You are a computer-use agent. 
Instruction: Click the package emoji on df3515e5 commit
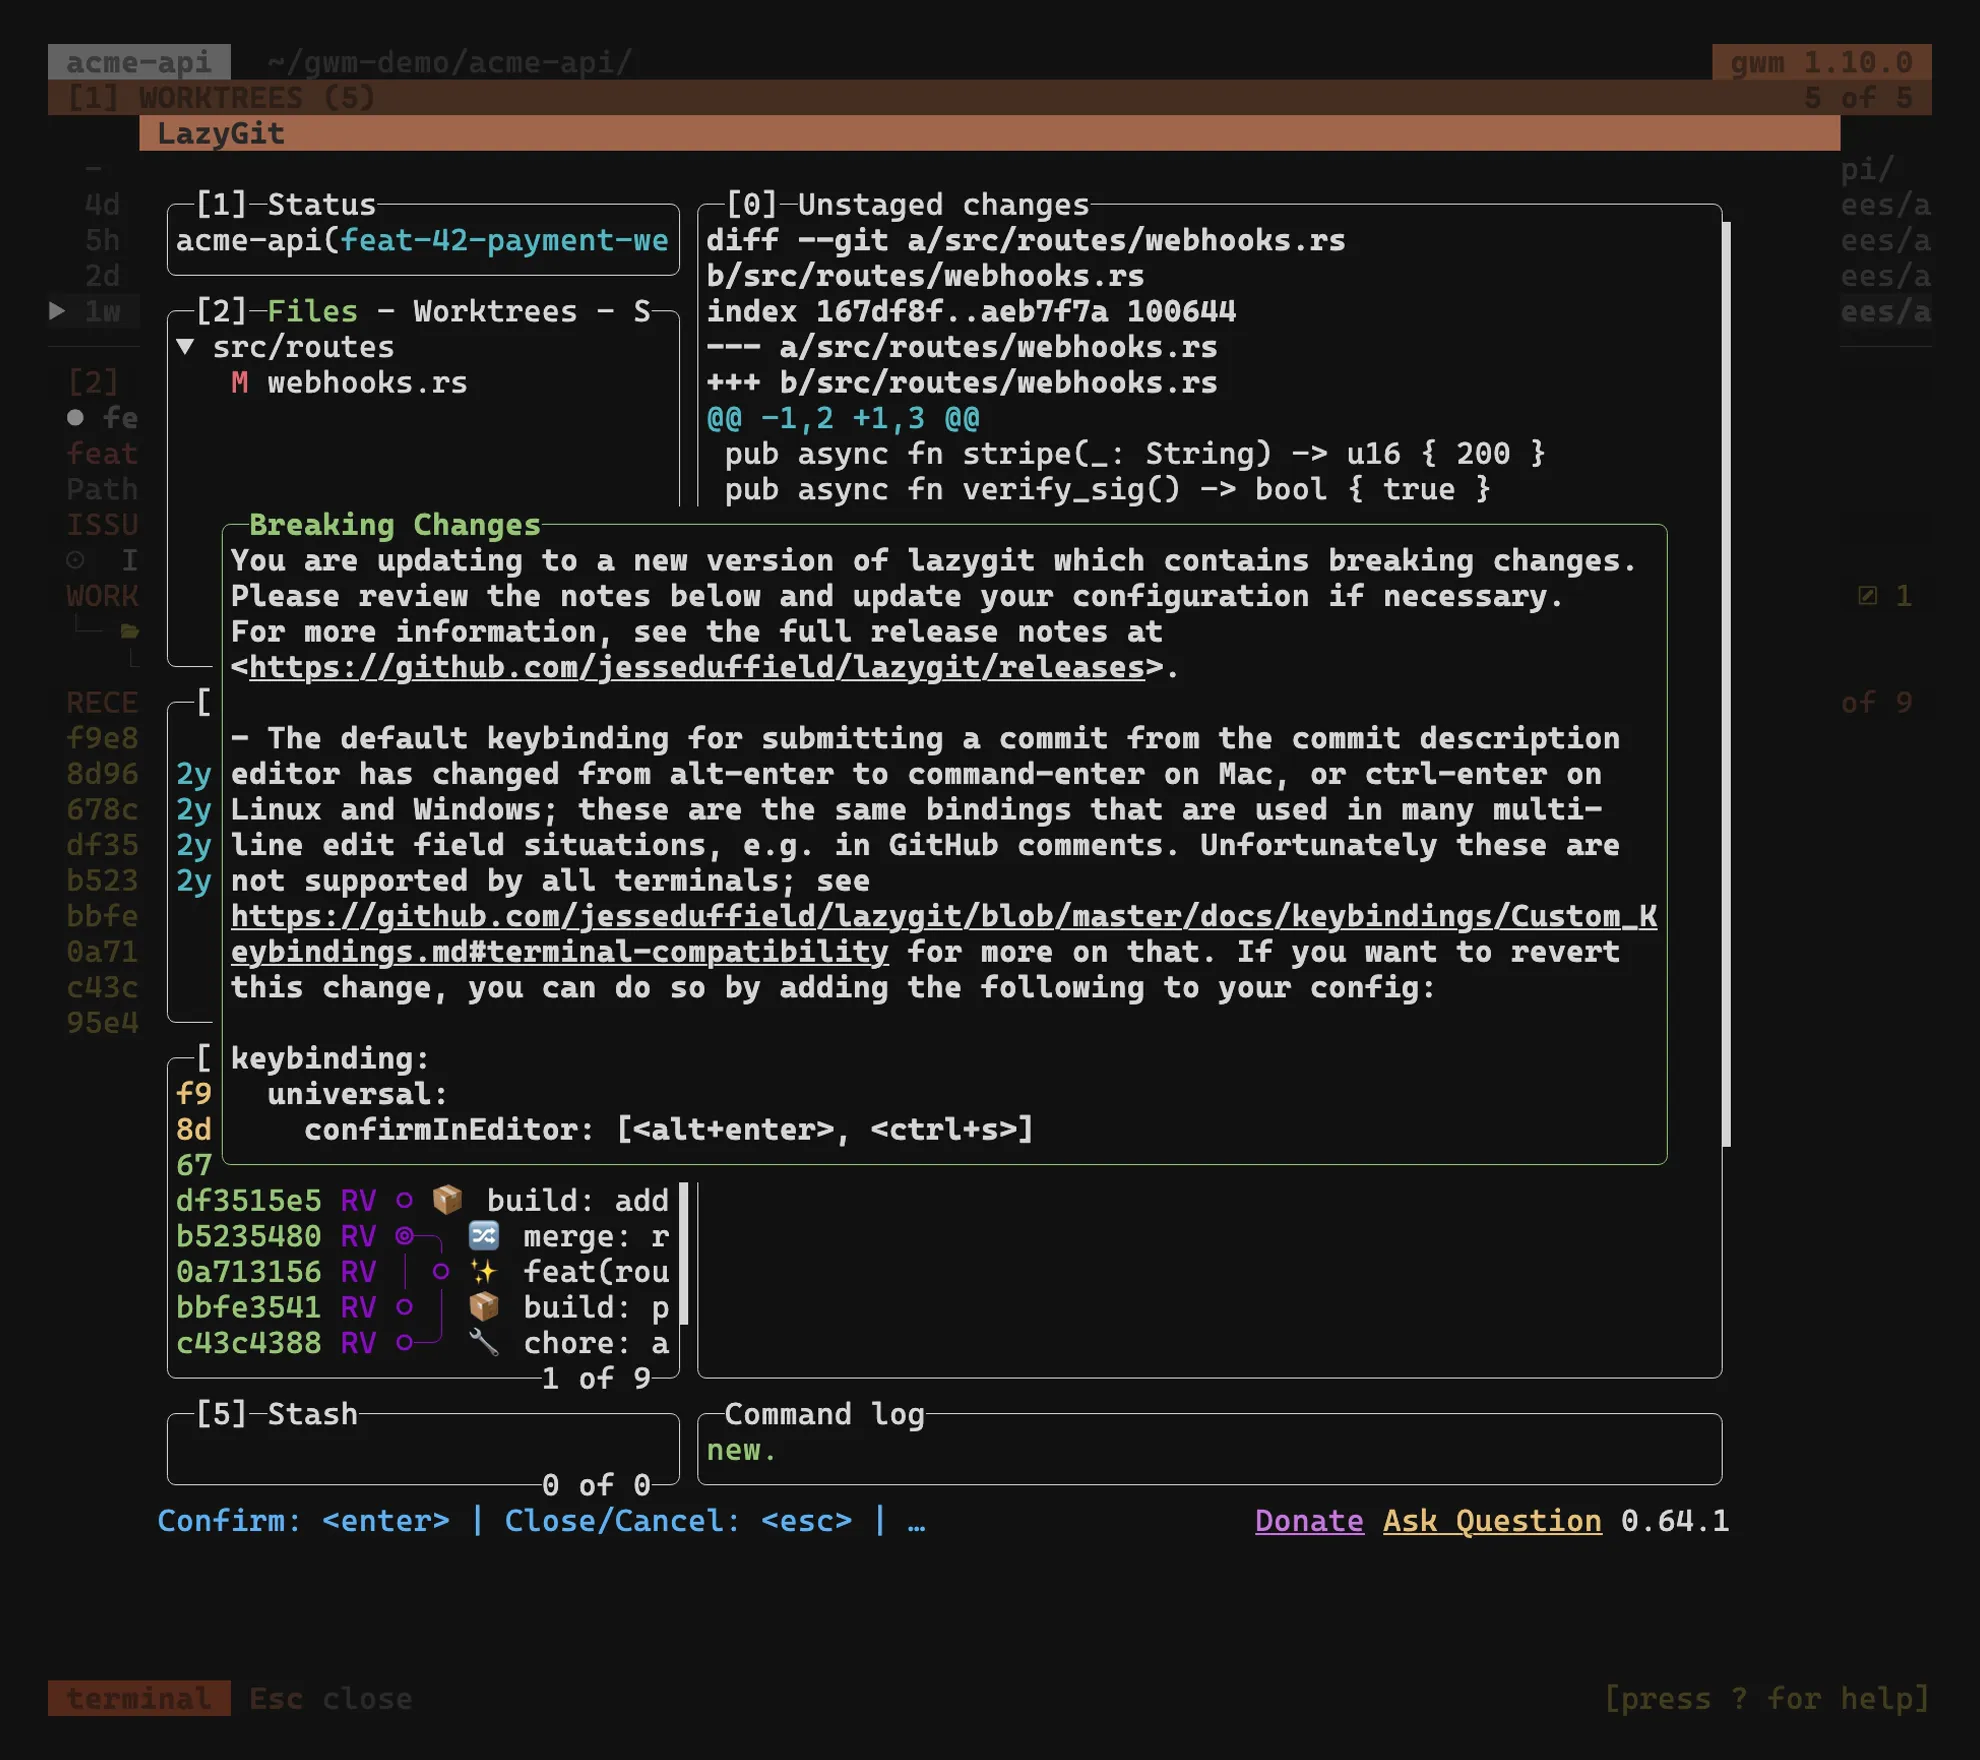point(447,1199)
